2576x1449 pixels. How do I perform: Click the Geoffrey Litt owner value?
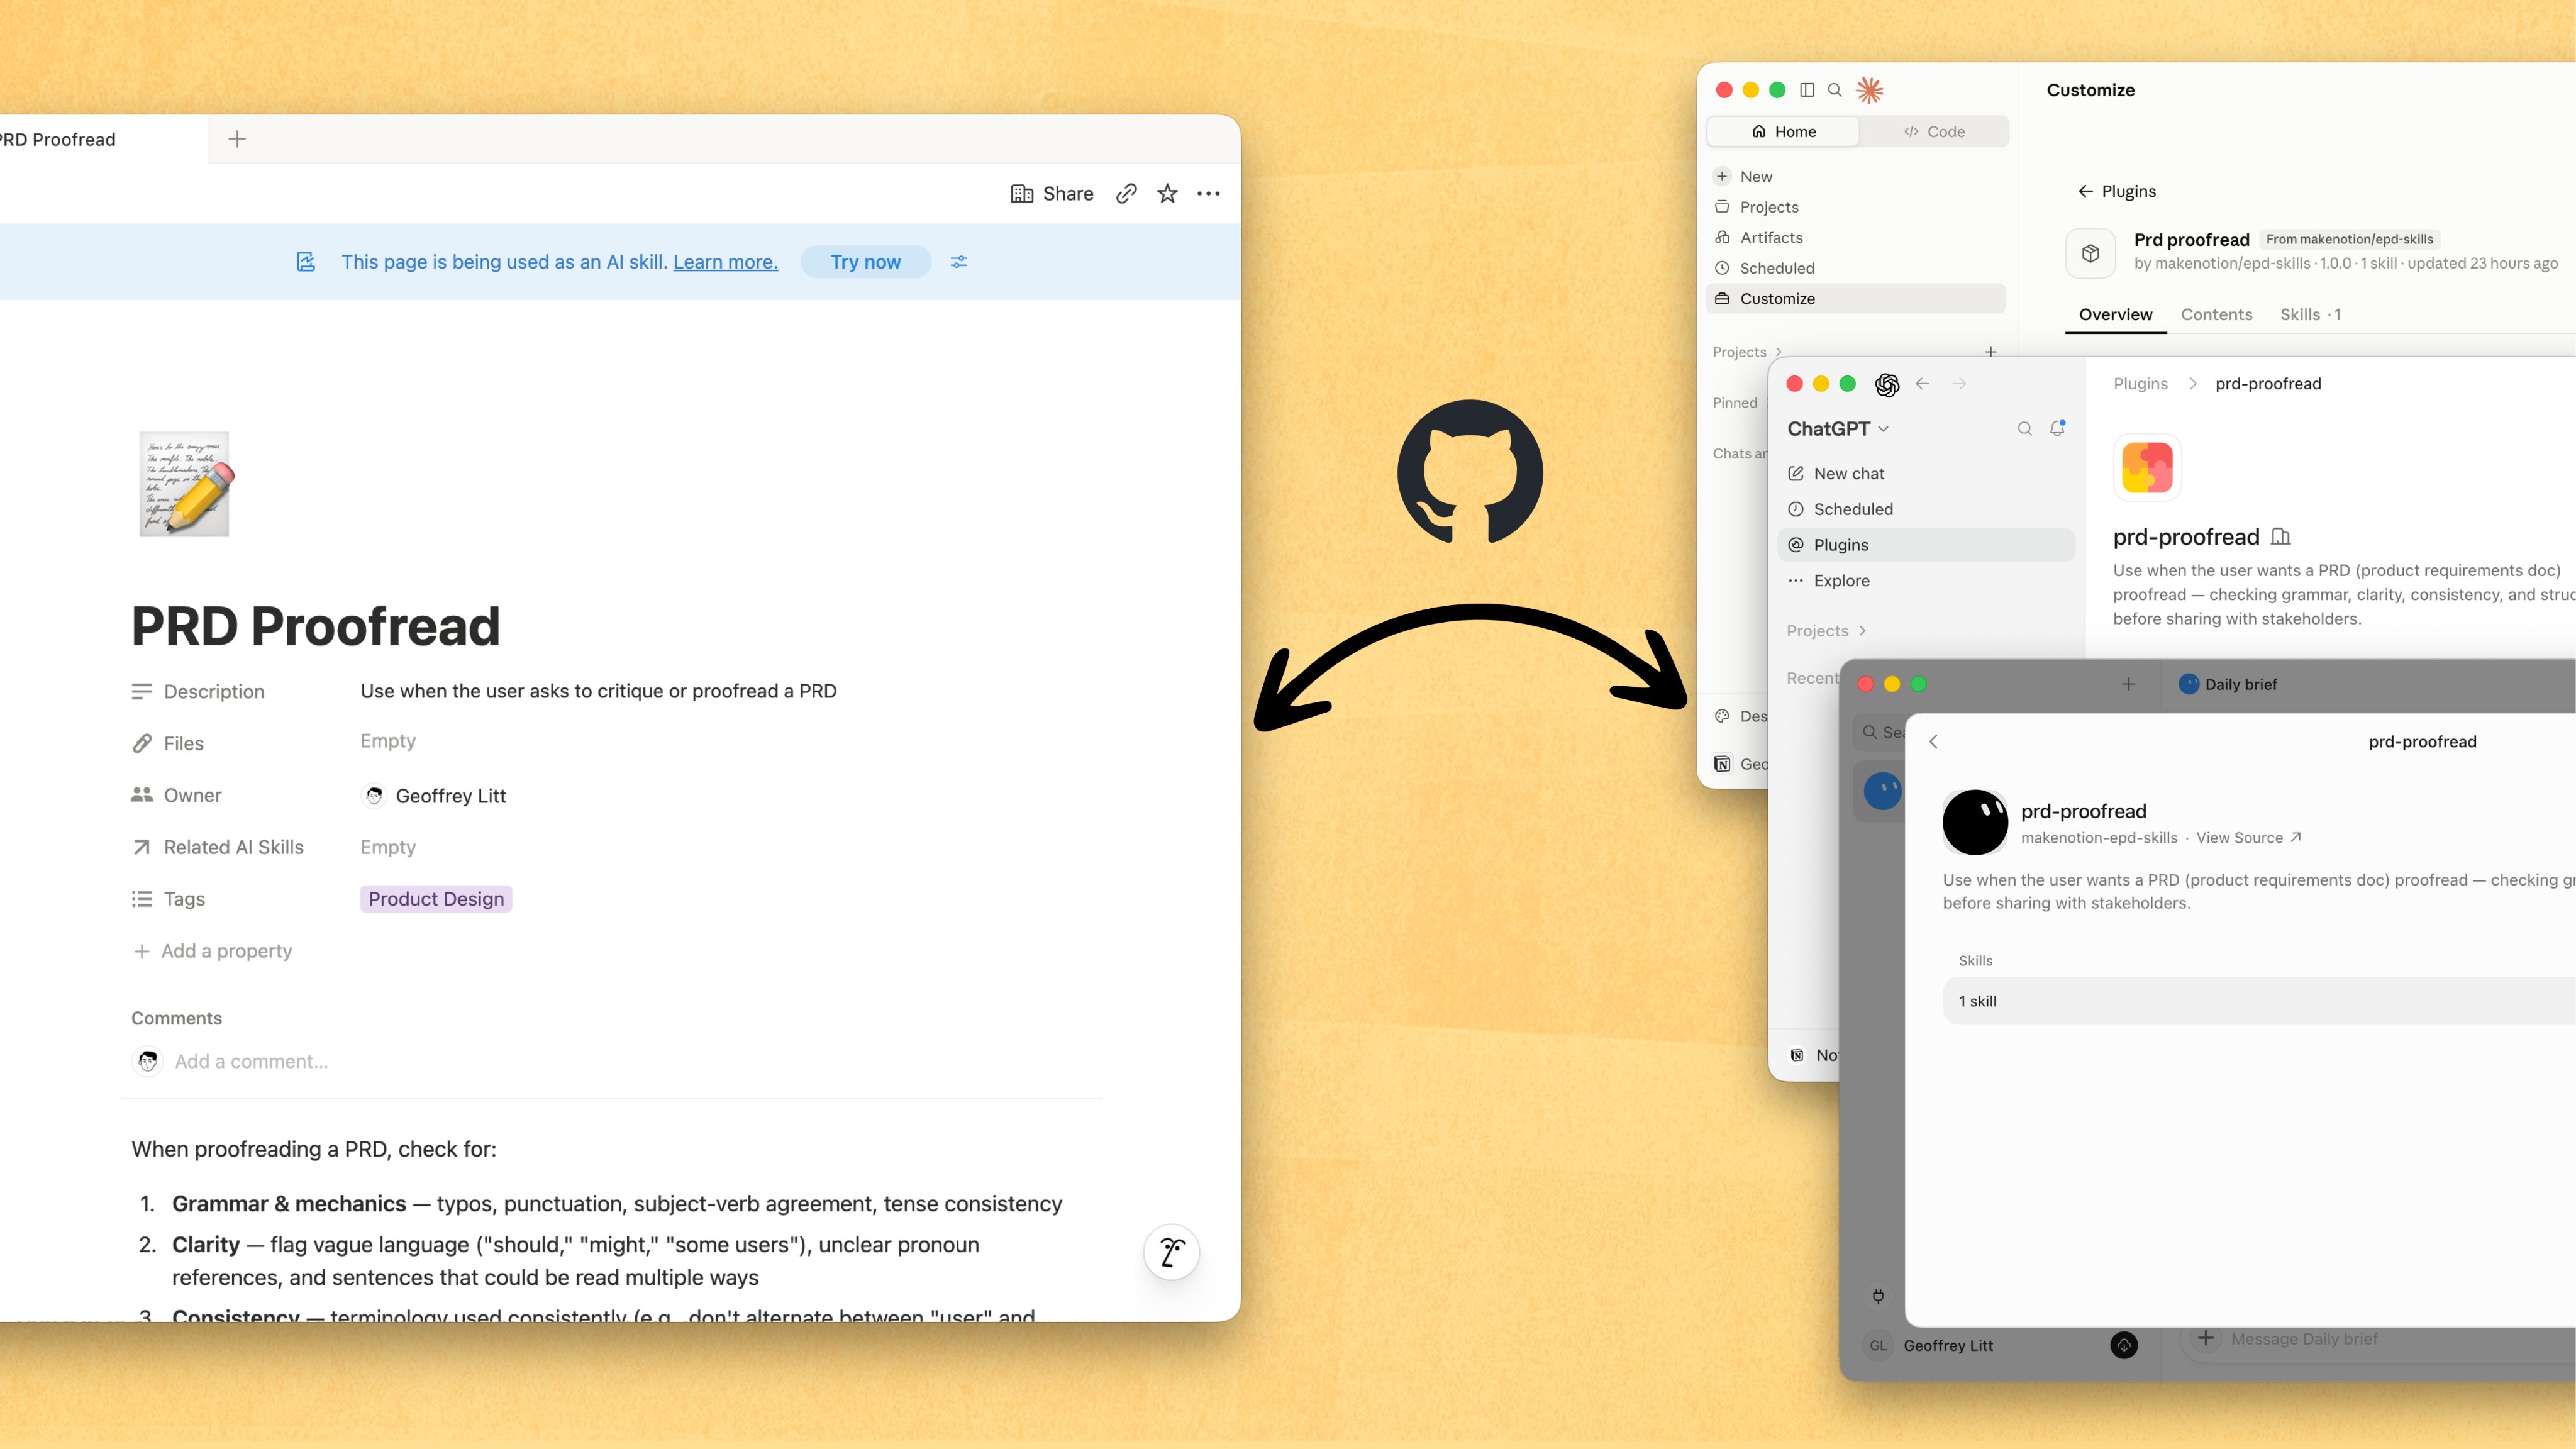433,796
